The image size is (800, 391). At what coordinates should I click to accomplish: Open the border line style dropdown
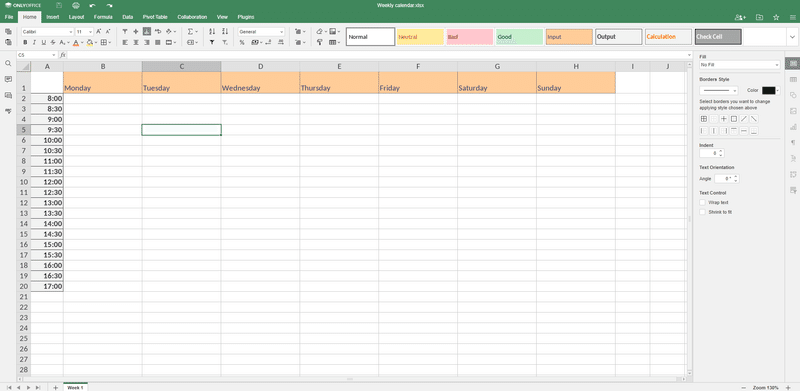click(718, 90)
